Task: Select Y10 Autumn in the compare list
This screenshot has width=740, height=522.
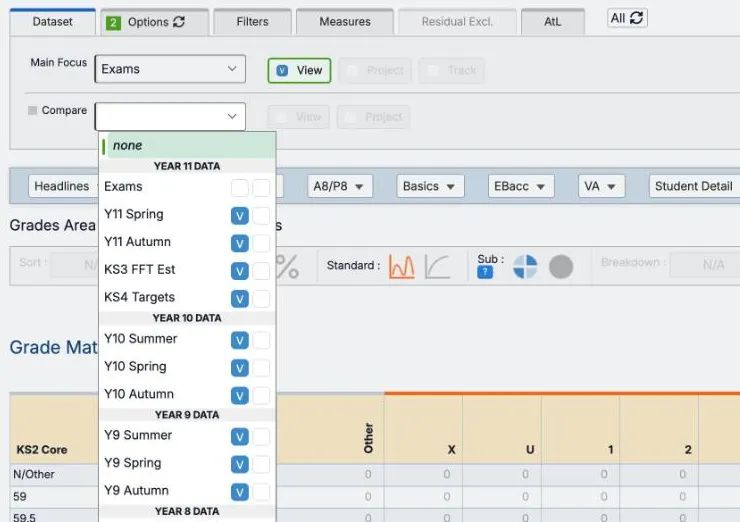Action: 139,394
